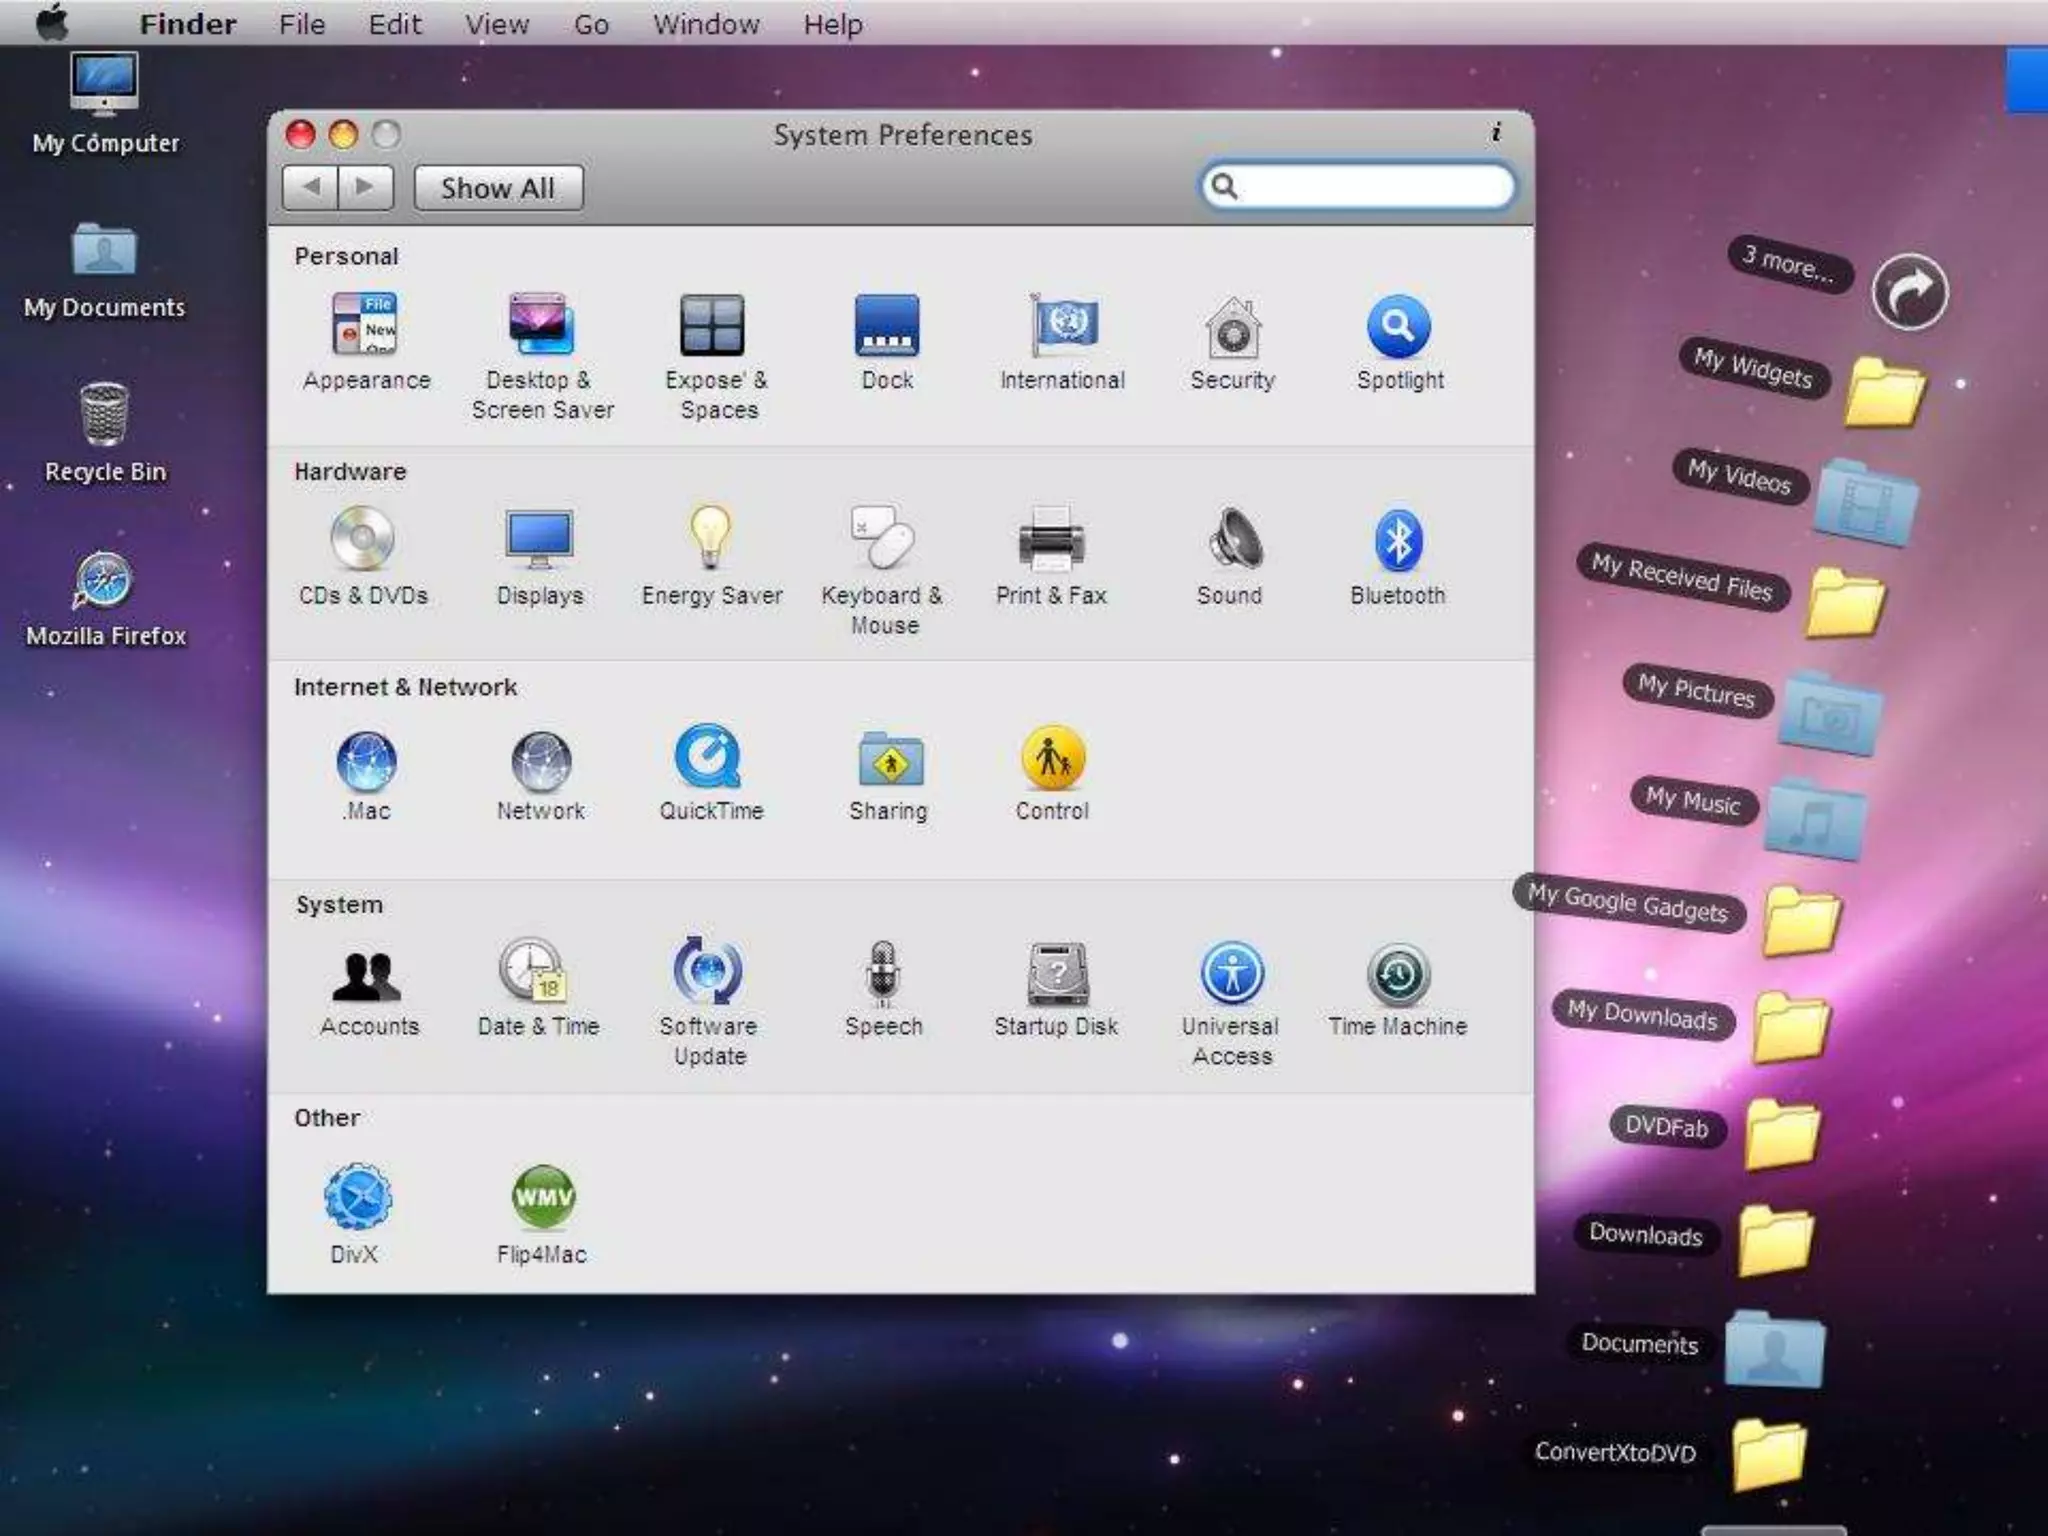The height and width of the screenshot is (1536, 2048).
Task: Open the Sound preference pane
Action: pos(1231,541)
